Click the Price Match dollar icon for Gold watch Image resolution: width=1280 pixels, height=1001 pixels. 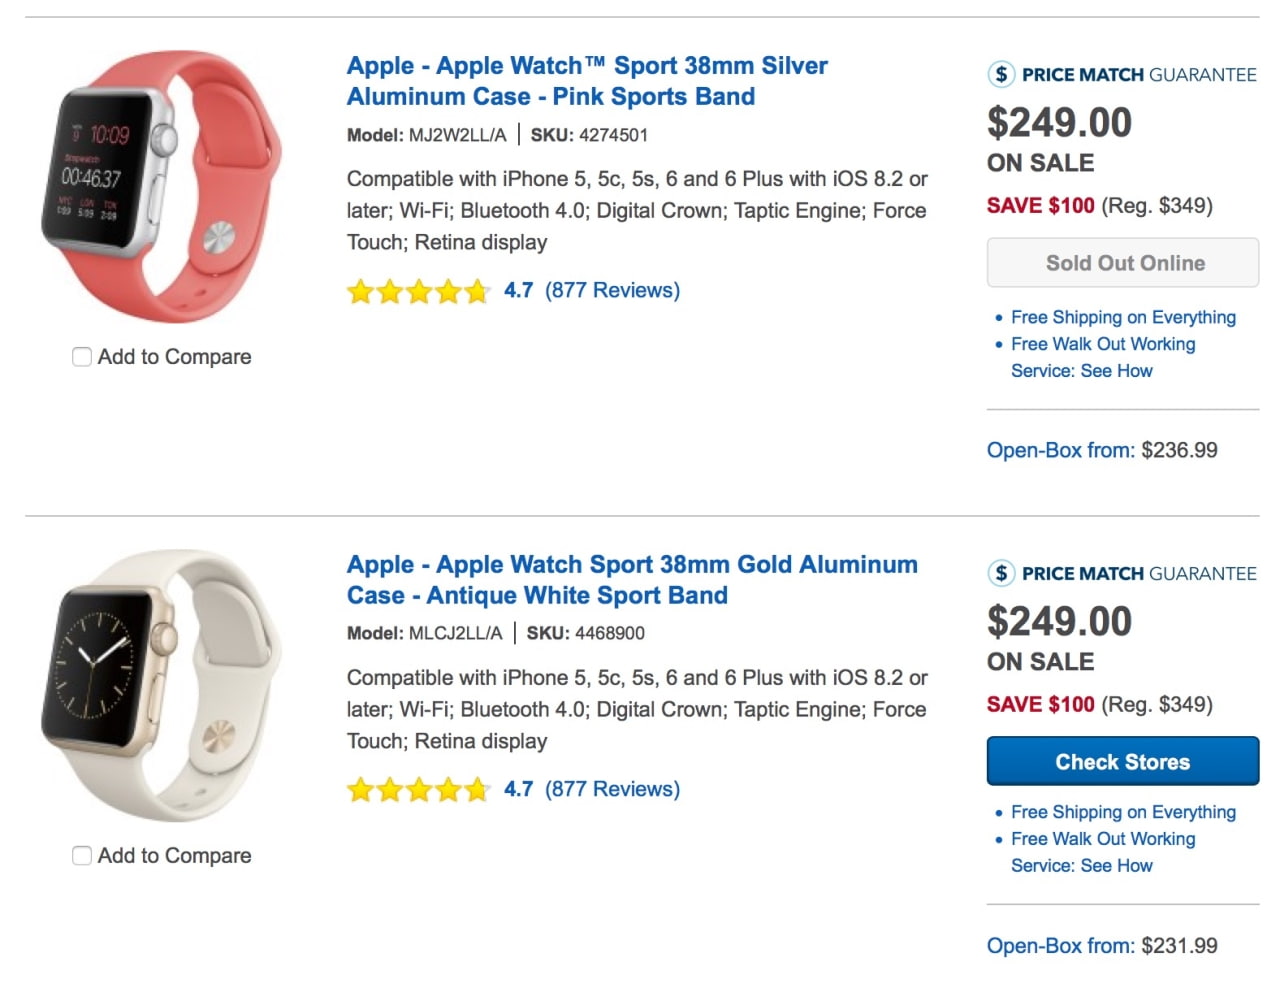pyautogui.click(x=1001, y=573)
